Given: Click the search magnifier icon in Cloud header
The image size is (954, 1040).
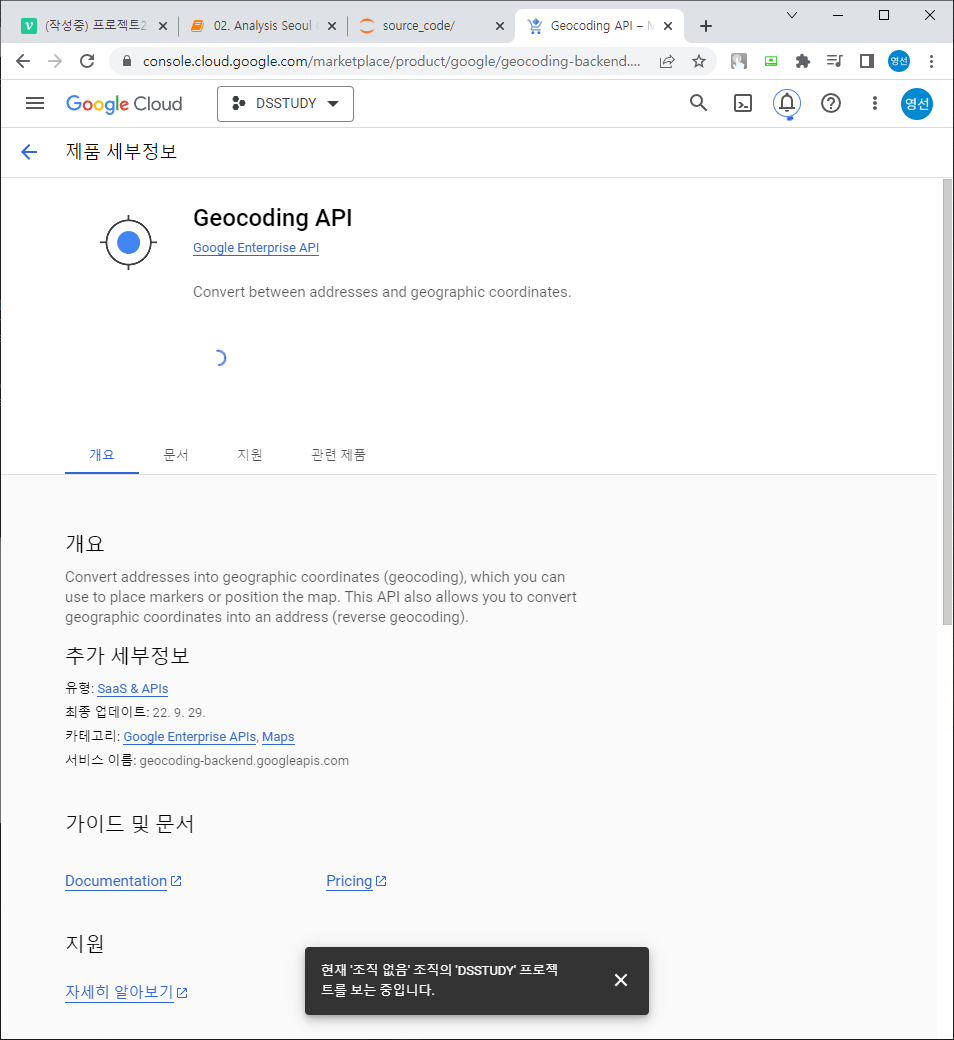Looking at the screenshot, I should [698, 103].
